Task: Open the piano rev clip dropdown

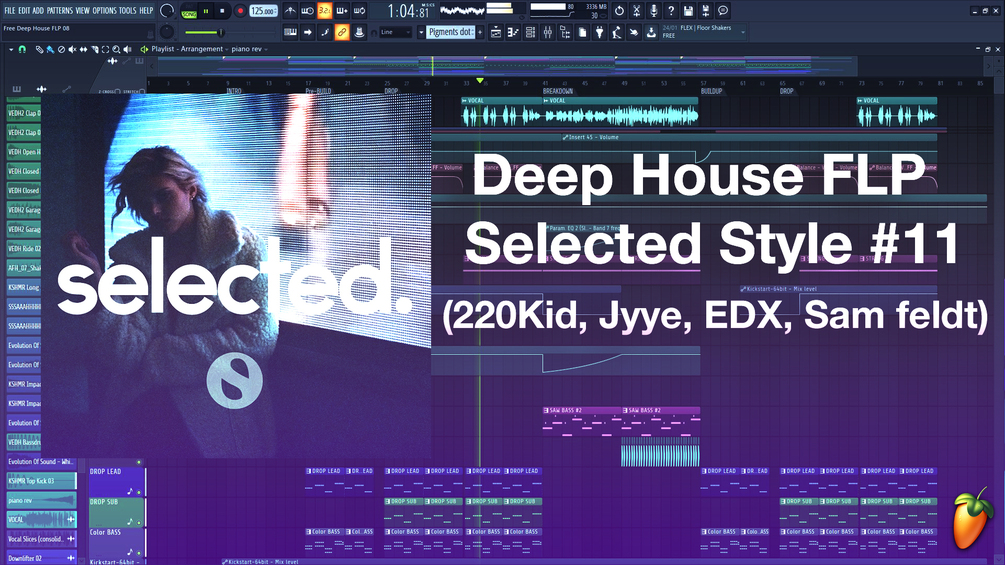Action: 250,49
